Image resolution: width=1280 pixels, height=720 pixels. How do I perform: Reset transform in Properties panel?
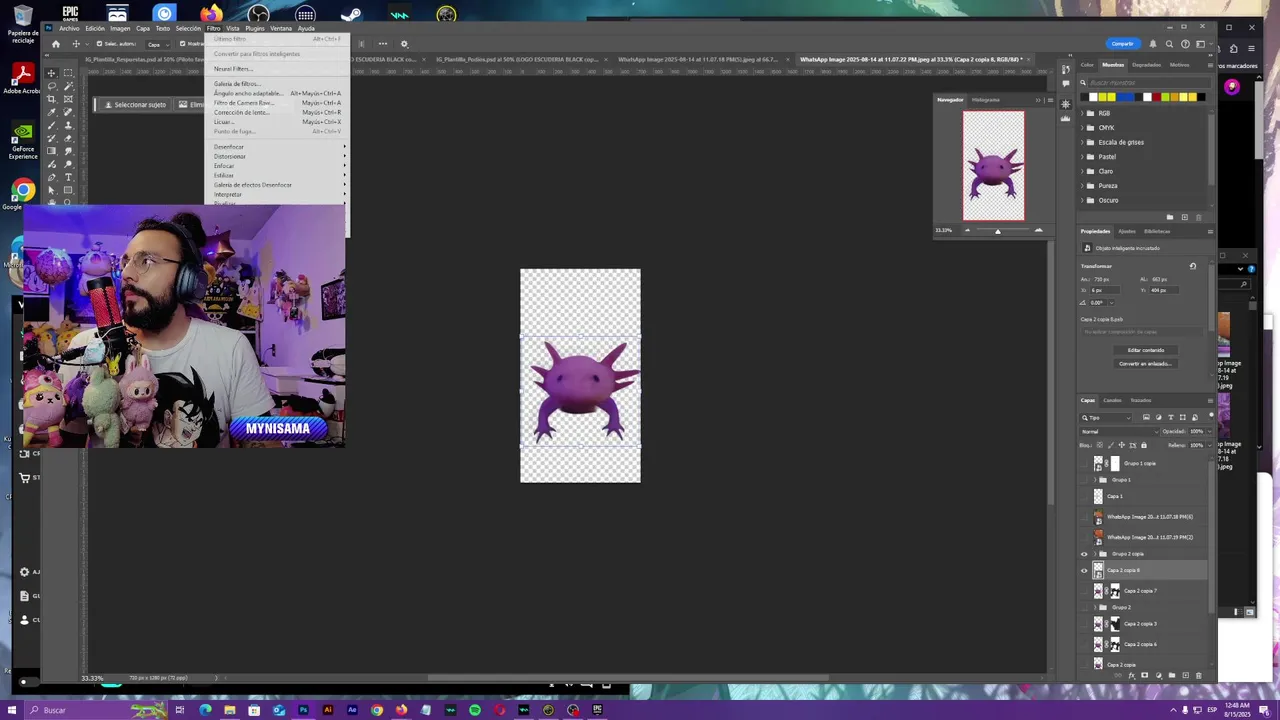[1192, 266]
